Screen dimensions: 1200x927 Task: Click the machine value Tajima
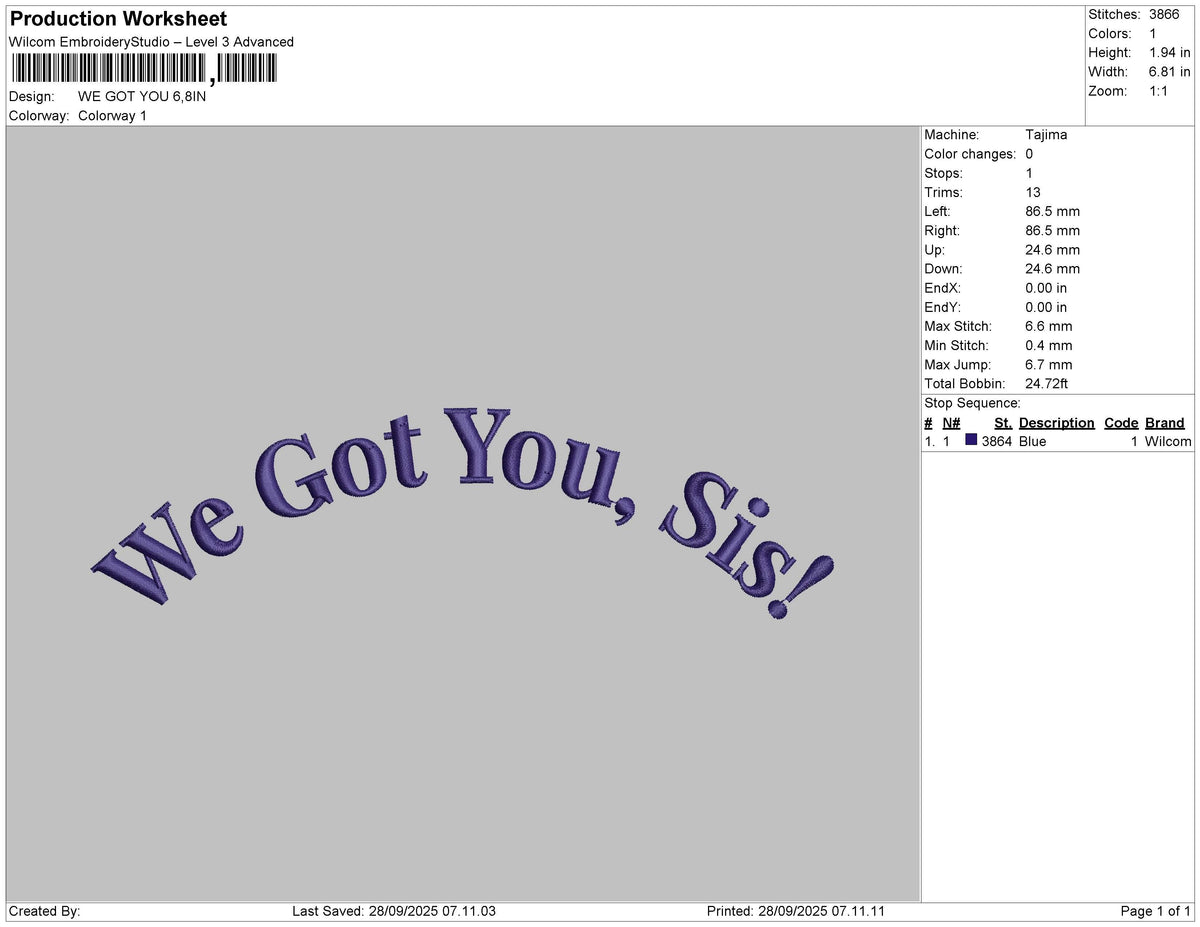(x=1046, y=135)
